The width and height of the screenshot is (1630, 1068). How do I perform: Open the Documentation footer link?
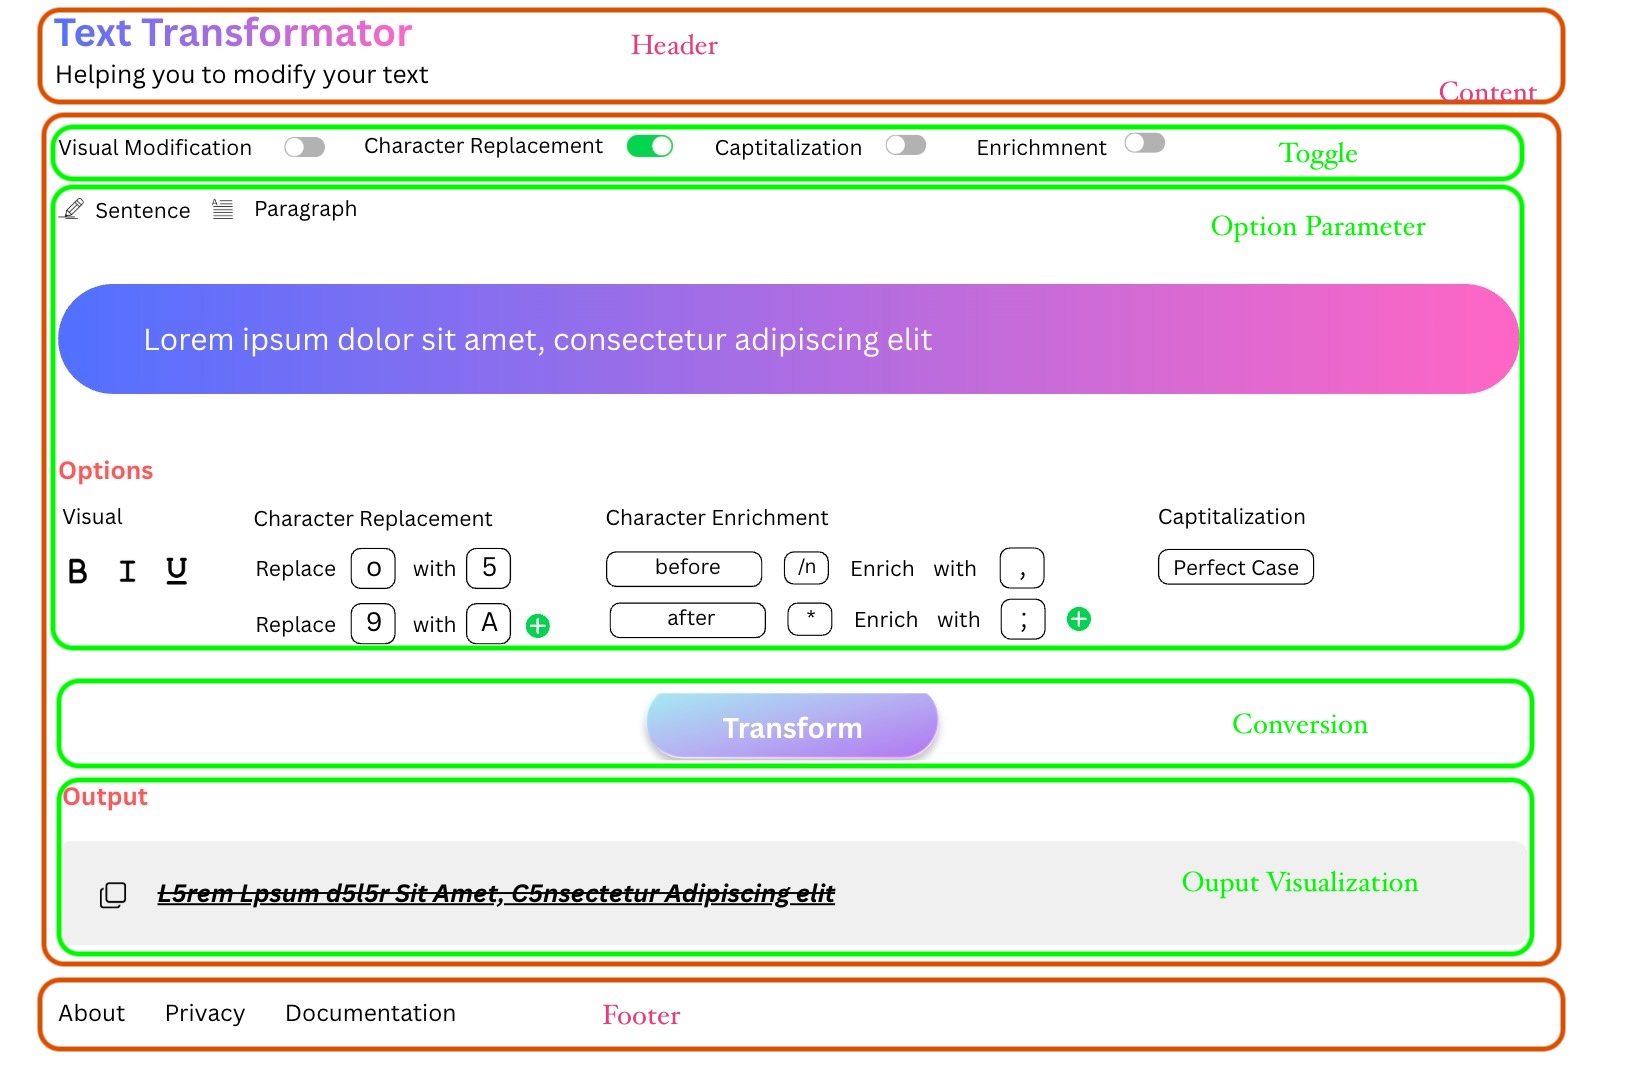click(370, 1013)
